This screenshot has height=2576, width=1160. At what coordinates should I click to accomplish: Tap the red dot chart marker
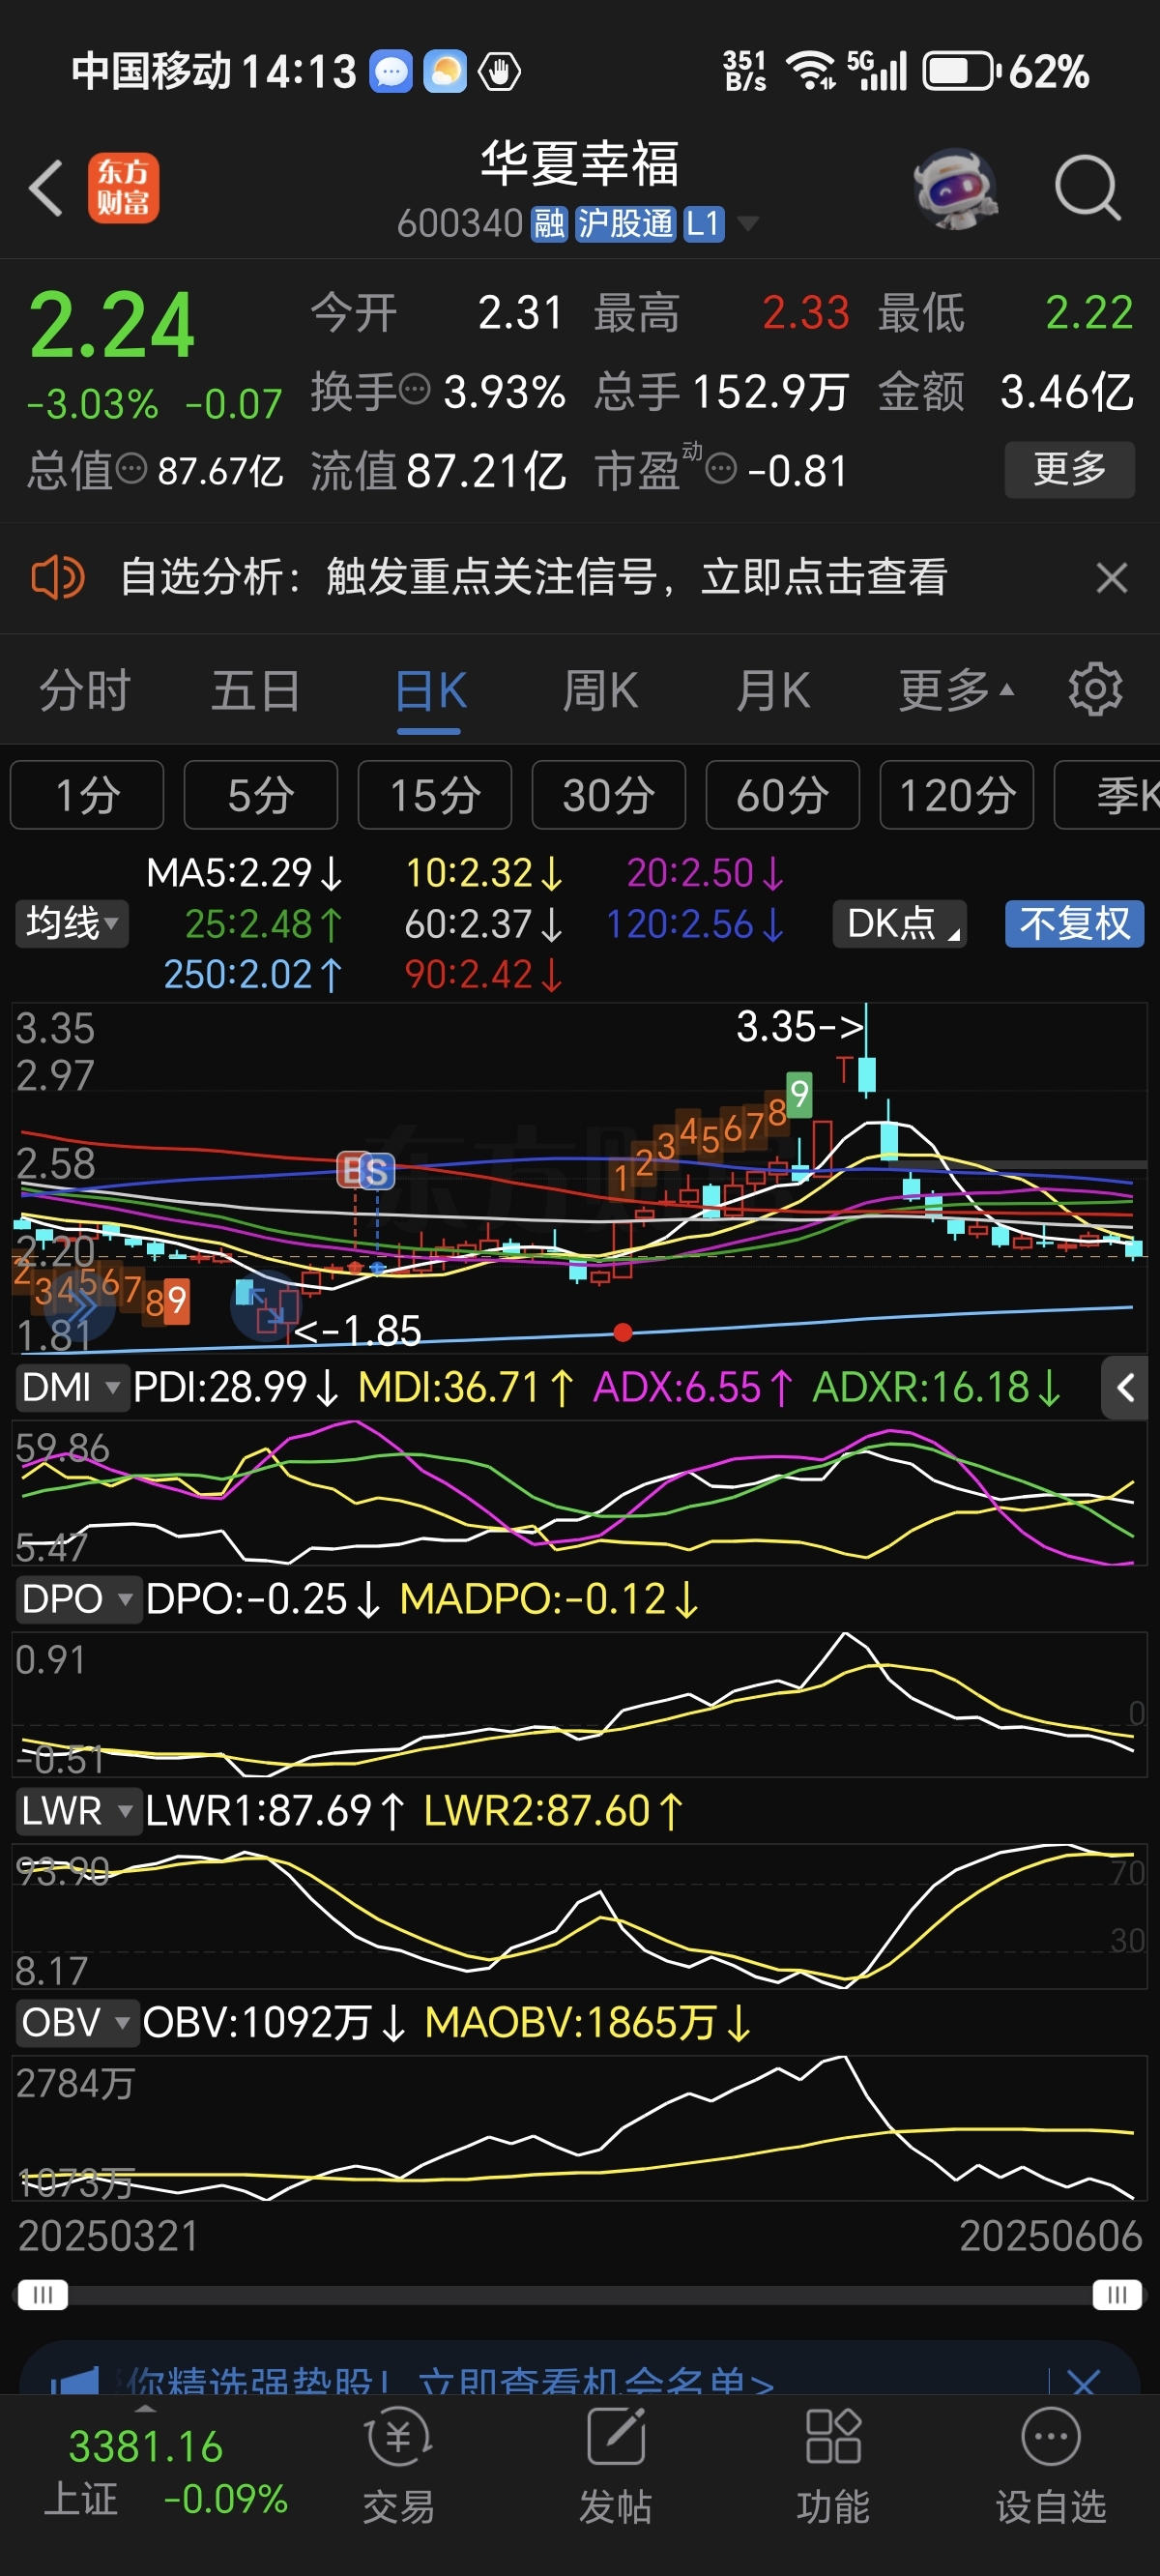pos(622,1332)
